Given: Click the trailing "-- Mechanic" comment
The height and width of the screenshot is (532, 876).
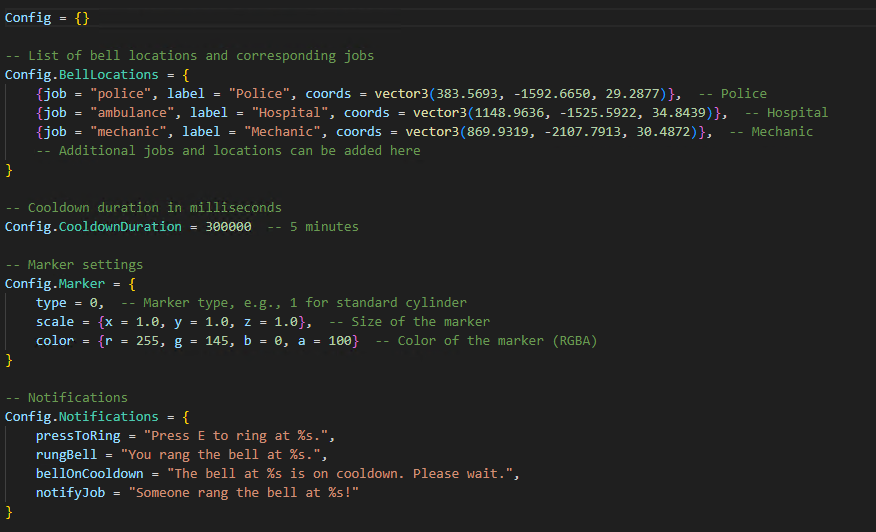Looking at the screenshot, I should click(x=771, y=132).
